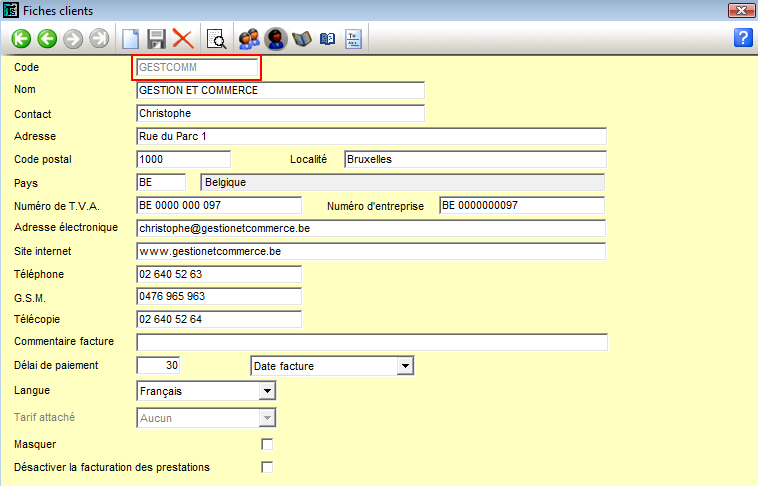Viewport: 758px width, 486px height.
Task: Save the client record with floppy icon
Action: pos(156,39)
